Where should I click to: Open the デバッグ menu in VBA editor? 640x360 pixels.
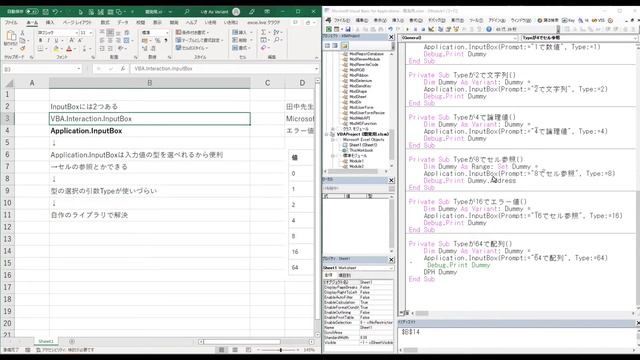pos(436,20)
